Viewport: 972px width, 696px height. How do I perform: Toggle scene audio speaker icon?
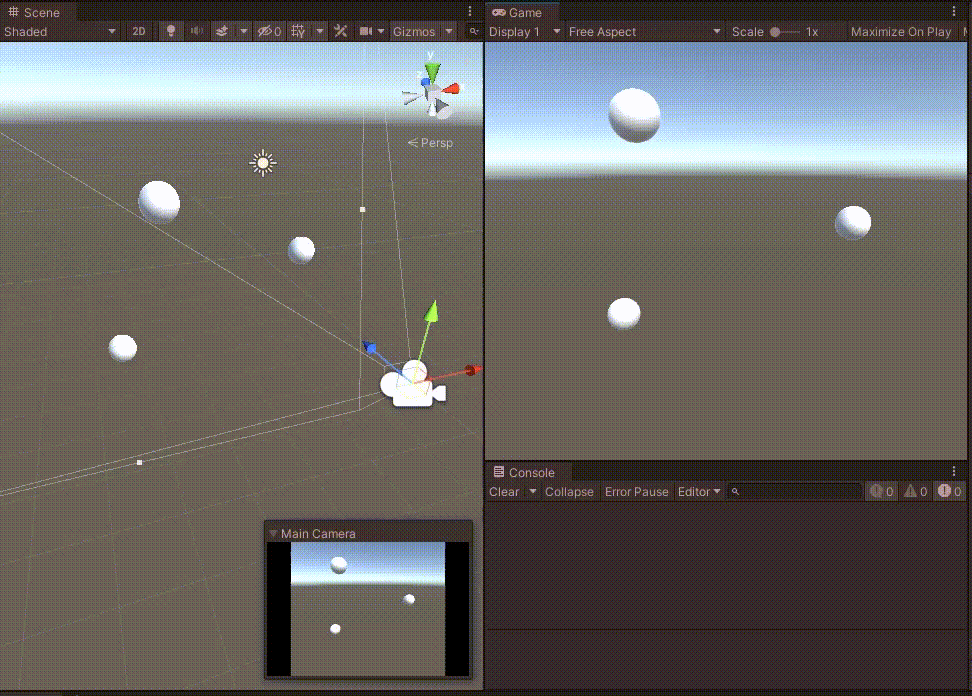pos(197,32)
